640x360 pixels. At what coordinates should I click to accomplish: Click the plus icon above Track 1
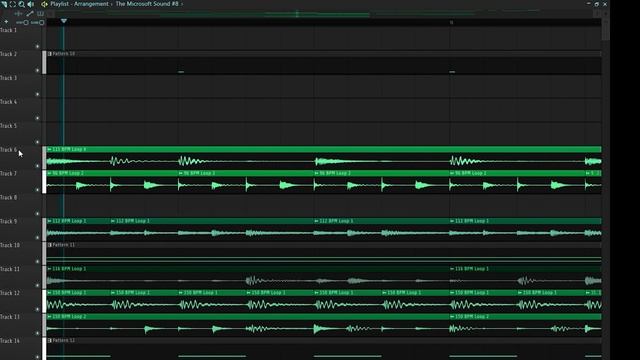point(6,22)
